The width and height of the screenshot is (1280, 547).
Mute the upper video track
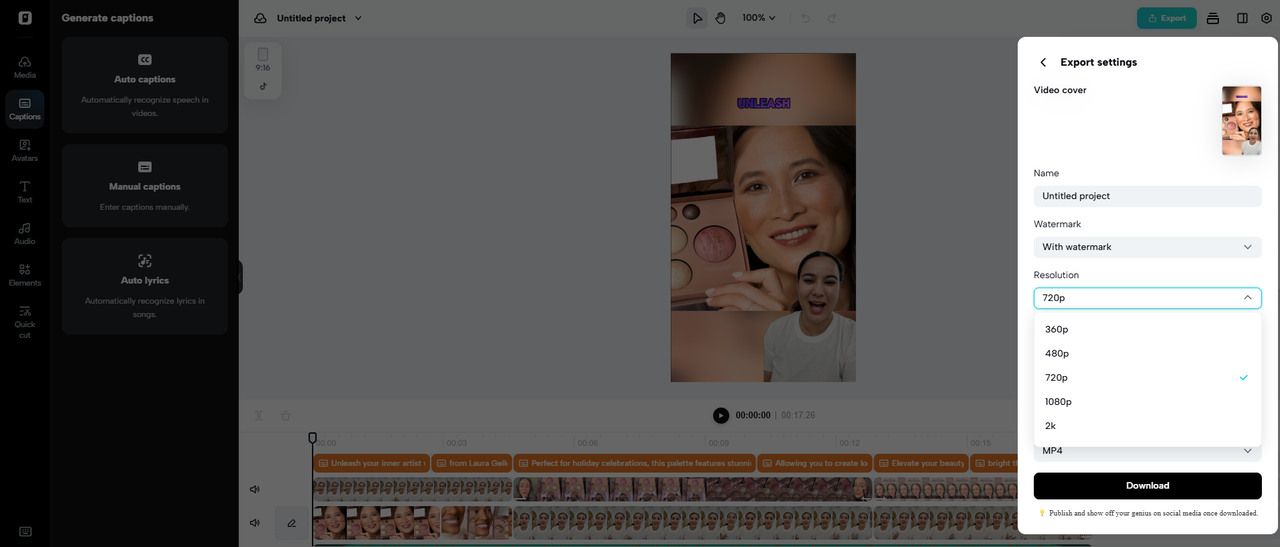click(x=255, y=489)
